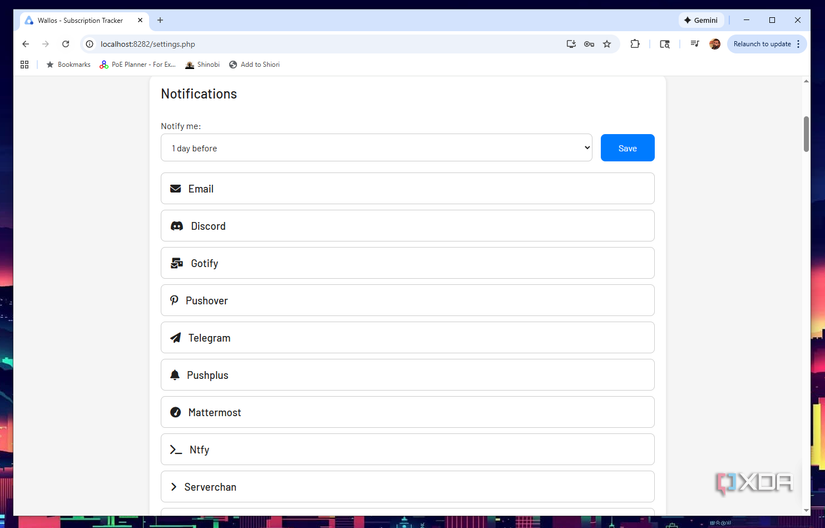Bookmark this page with the star icon
This screenshot has width=825, height=528.
click(x=607, y=44)
